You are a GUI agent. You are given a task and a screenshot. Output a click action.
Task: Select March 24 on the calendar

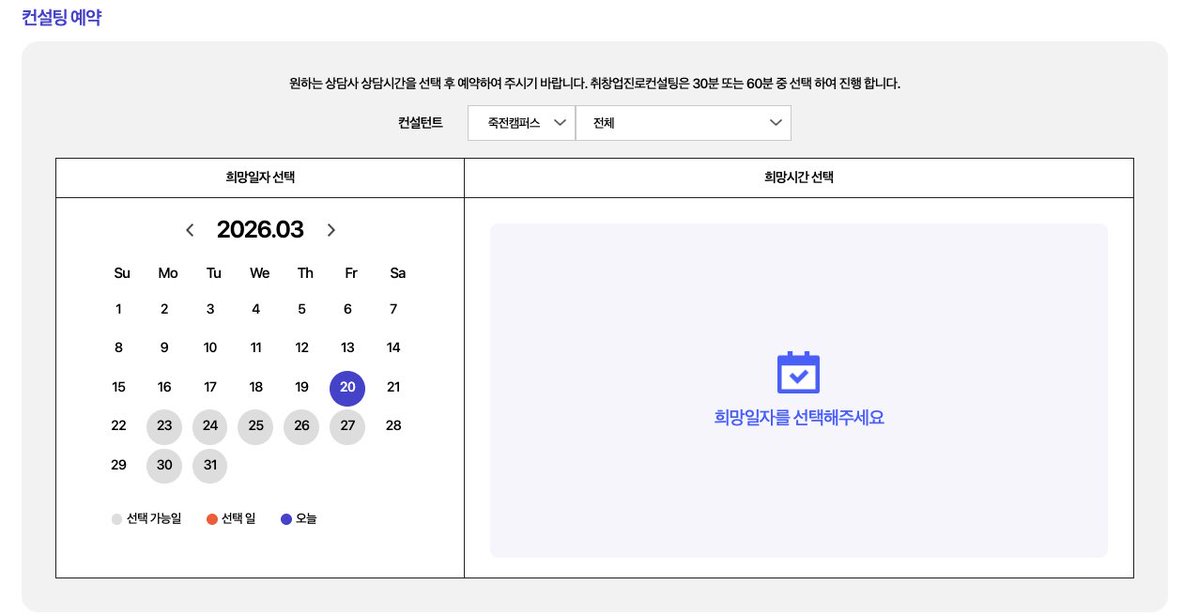point(210,426)
